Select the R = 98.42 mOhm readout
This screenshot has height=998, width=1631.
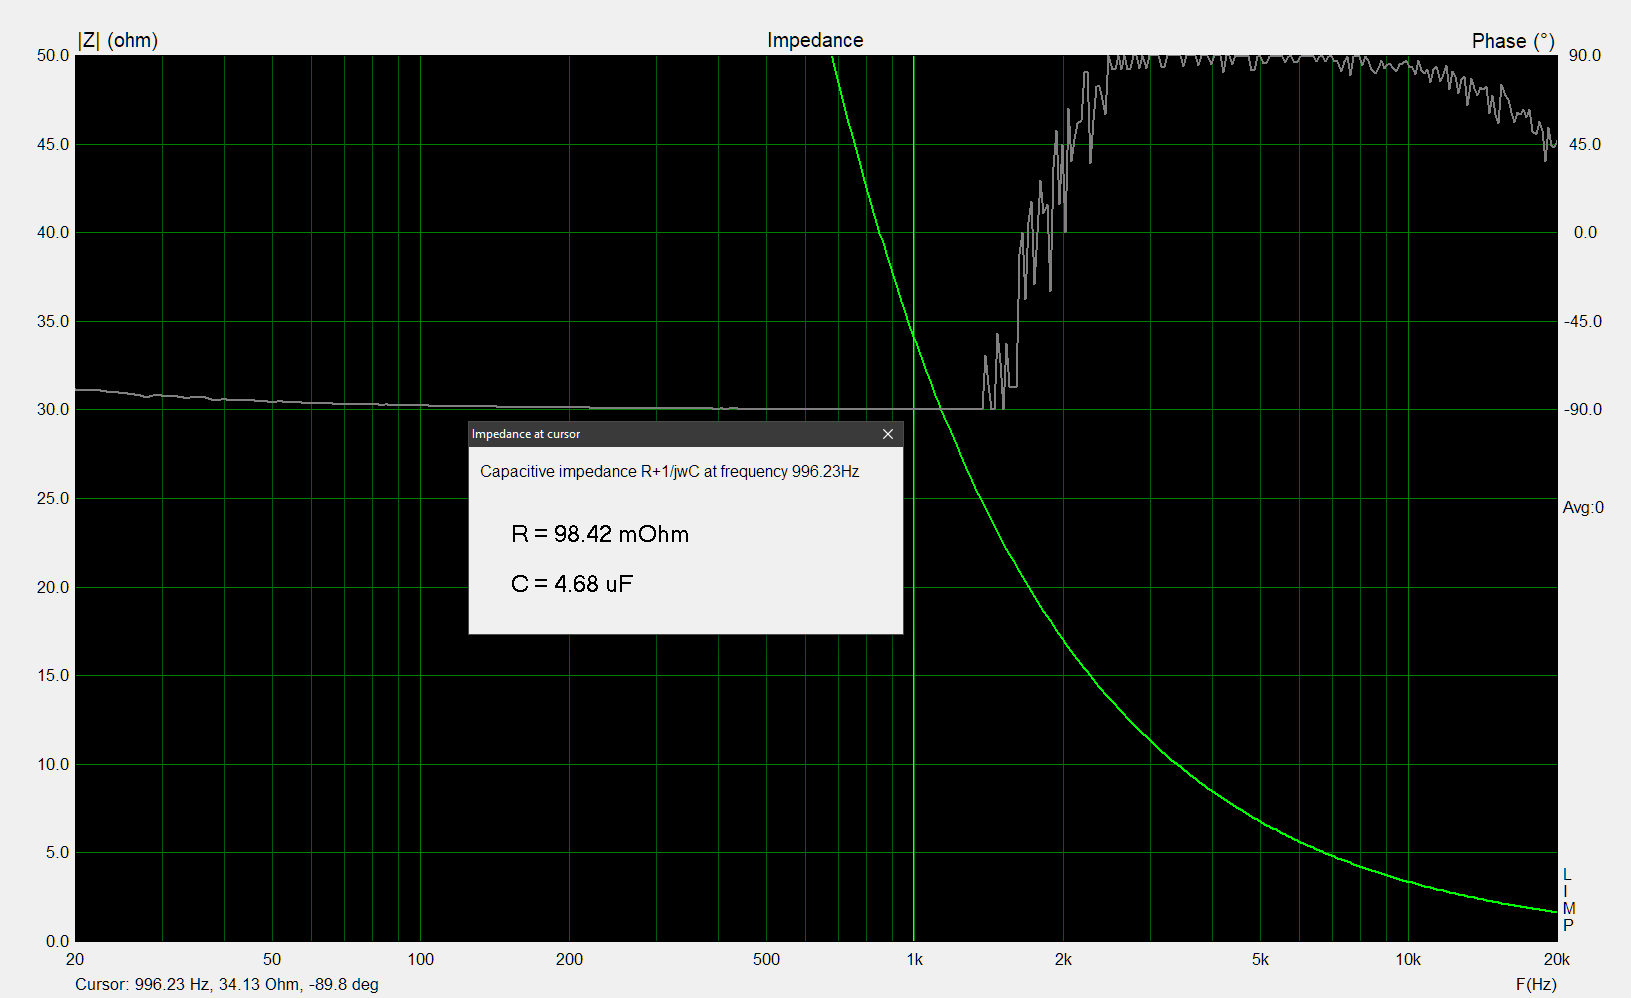[x=599, y=534]
